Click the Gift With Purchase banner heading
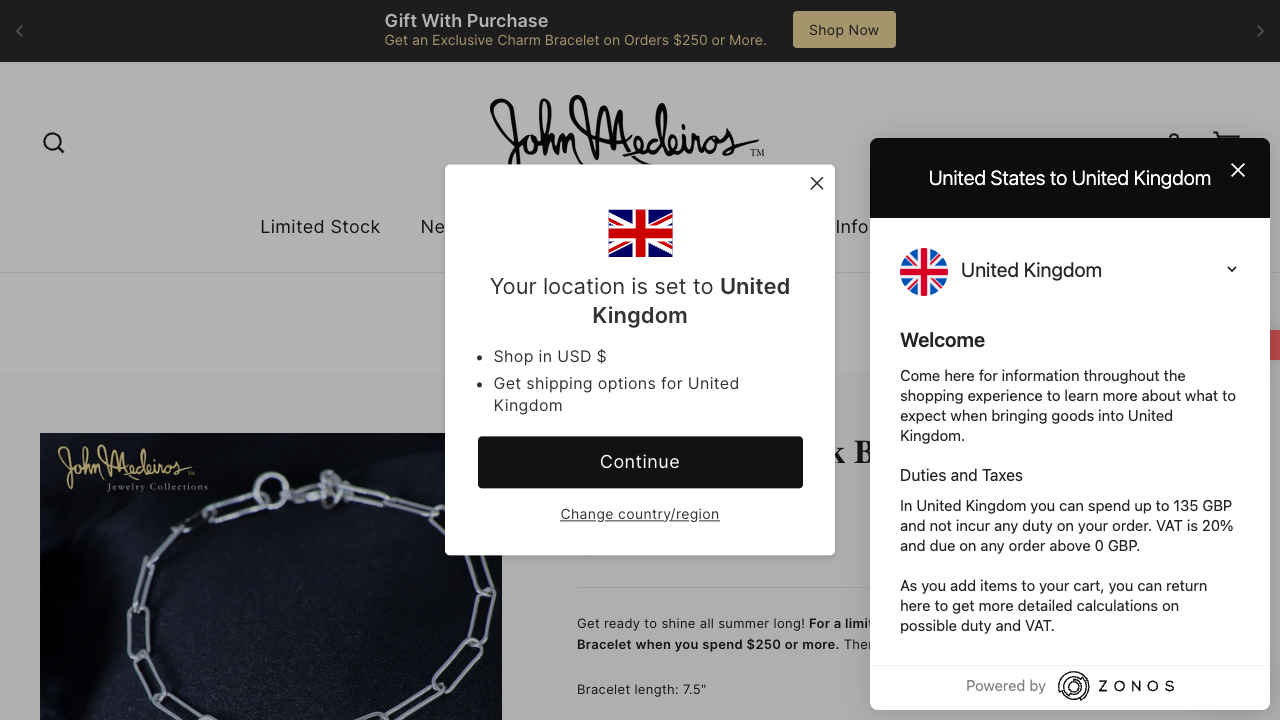 click(466, 20)
